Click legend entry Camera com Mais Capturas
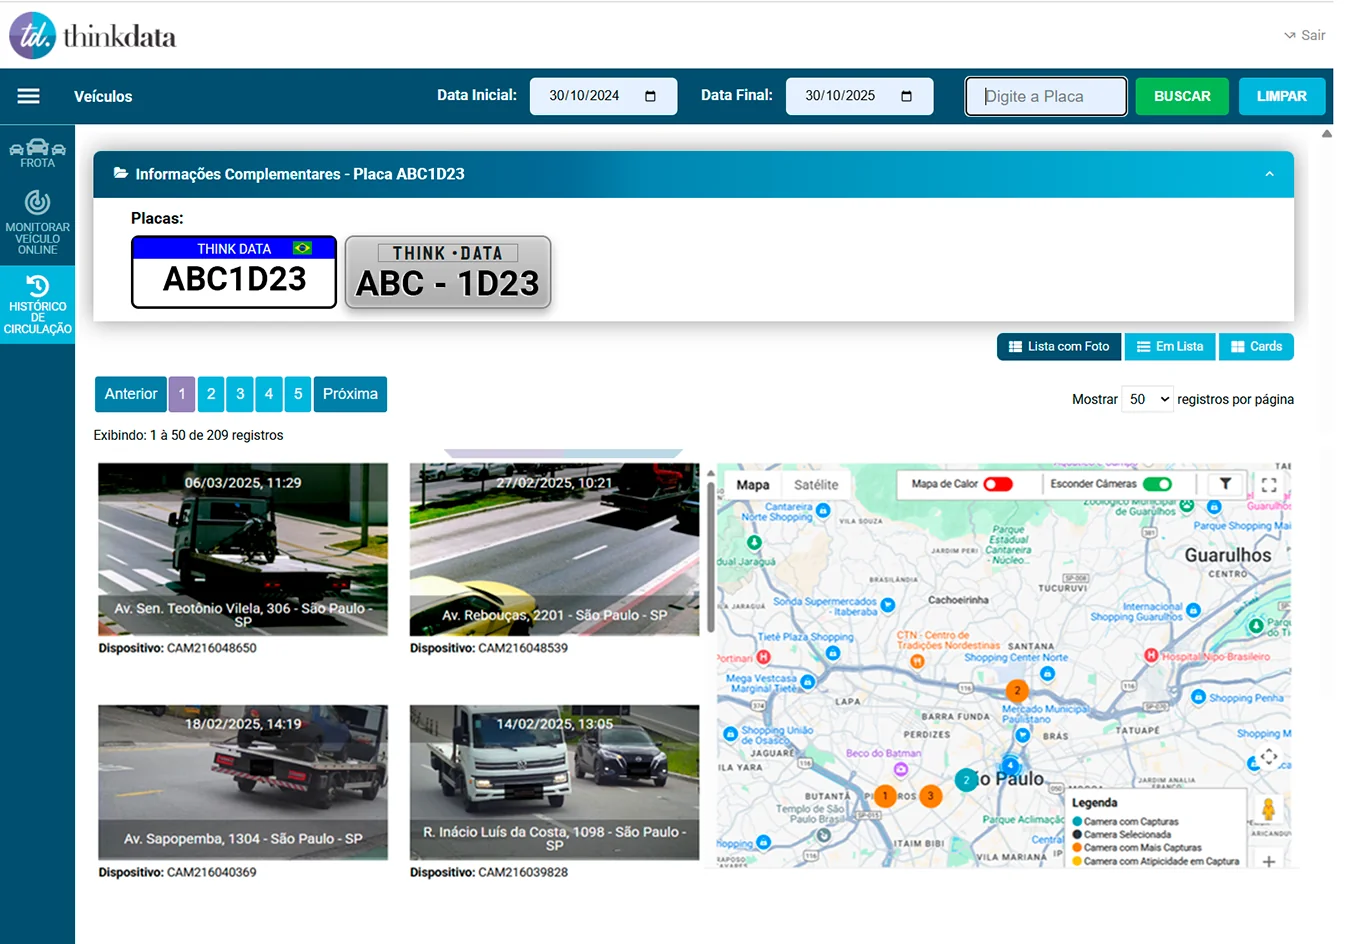The width and height of the screenshot is (1350, 944). point(1136,847)
